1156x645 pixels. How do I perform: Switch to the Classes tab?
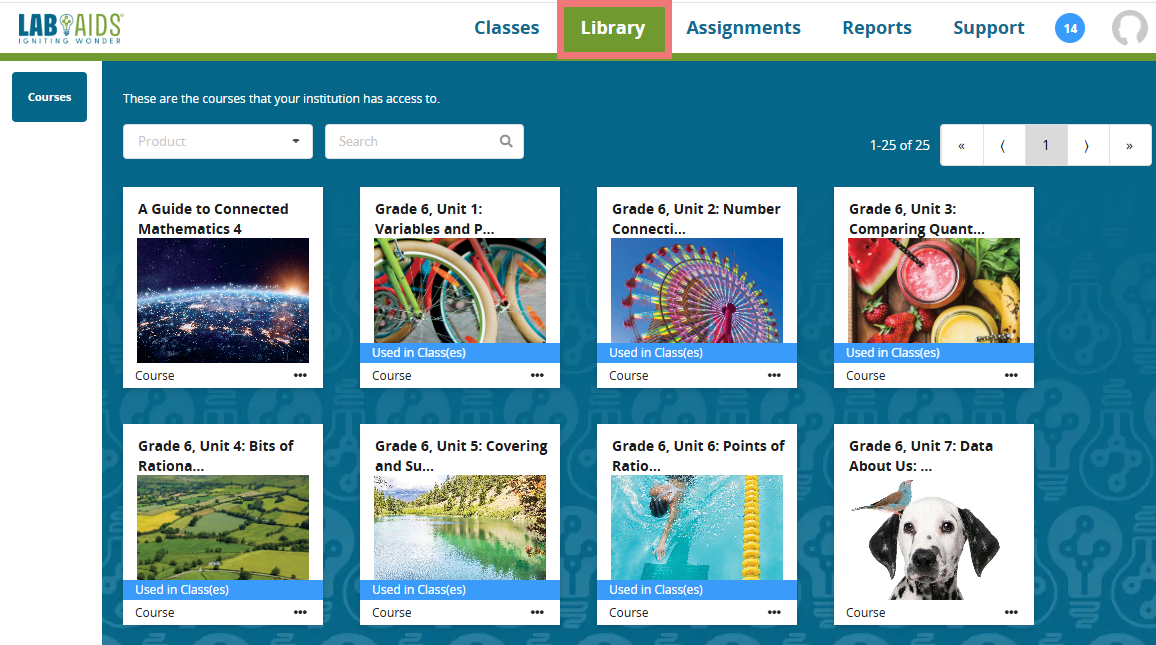[x=506, y=28]
